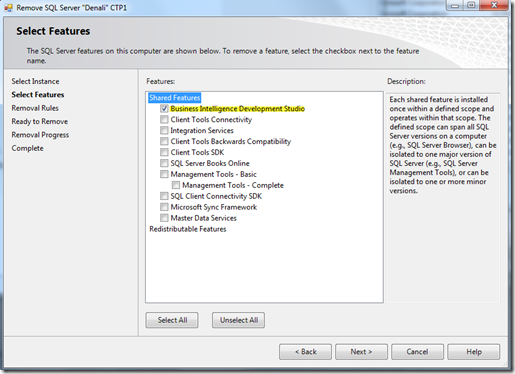
Task: Open Help for this wizard
Action: click(474, 352)
